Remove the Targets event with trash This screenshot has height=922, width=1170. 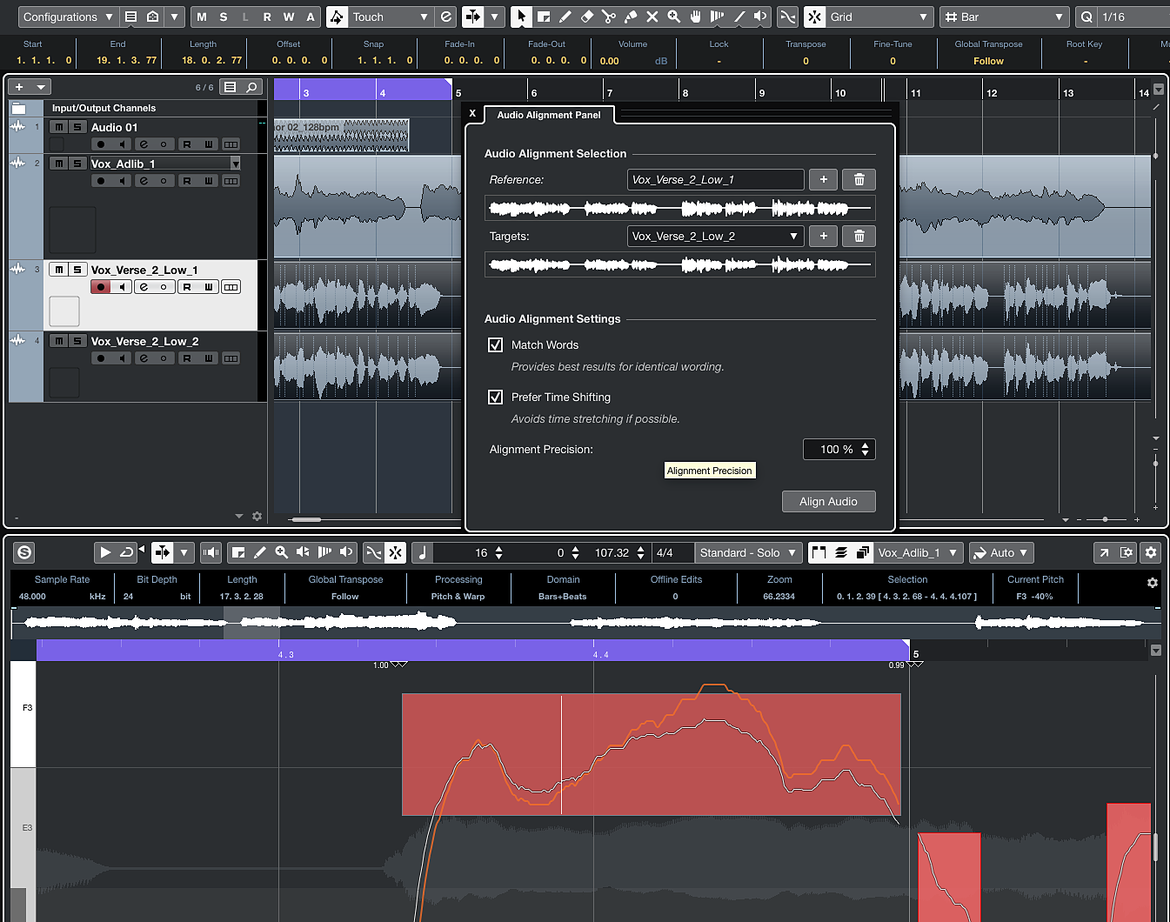coord(859,236)
